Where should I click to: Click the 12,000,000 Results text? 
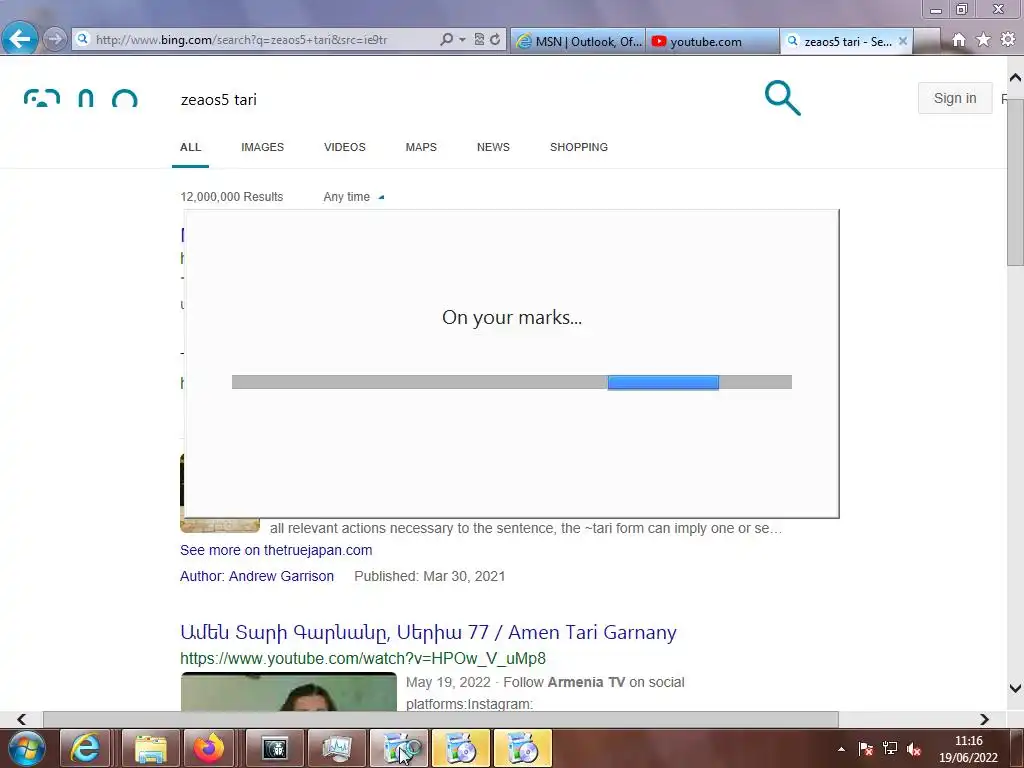[232, 197]
